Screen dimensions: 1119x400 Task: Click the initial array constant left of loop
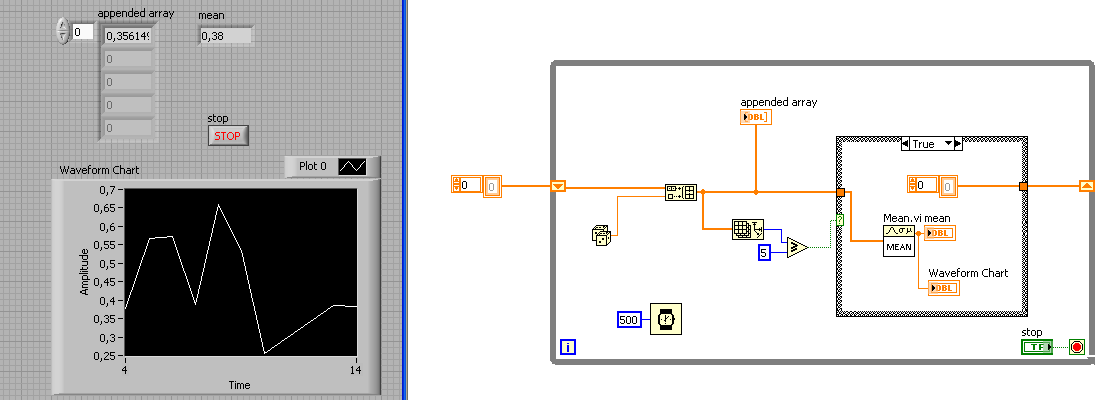pyautogui.click(x=477, y=185)
